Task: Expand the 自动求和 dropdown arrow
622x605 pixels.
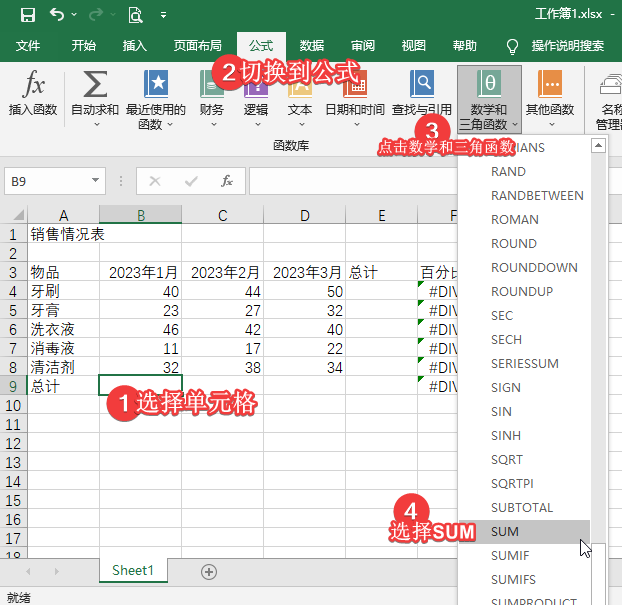Action: (x=97, y=125)
